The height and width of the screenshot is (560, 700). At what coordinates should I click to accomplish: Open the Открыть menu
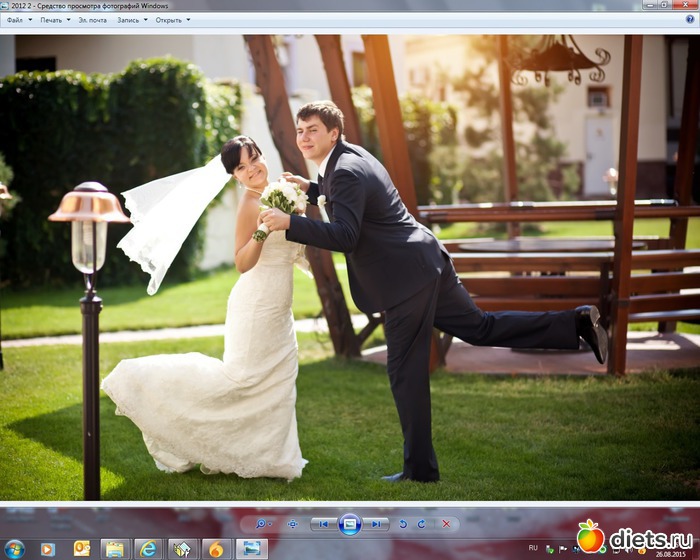pos(172,20)
